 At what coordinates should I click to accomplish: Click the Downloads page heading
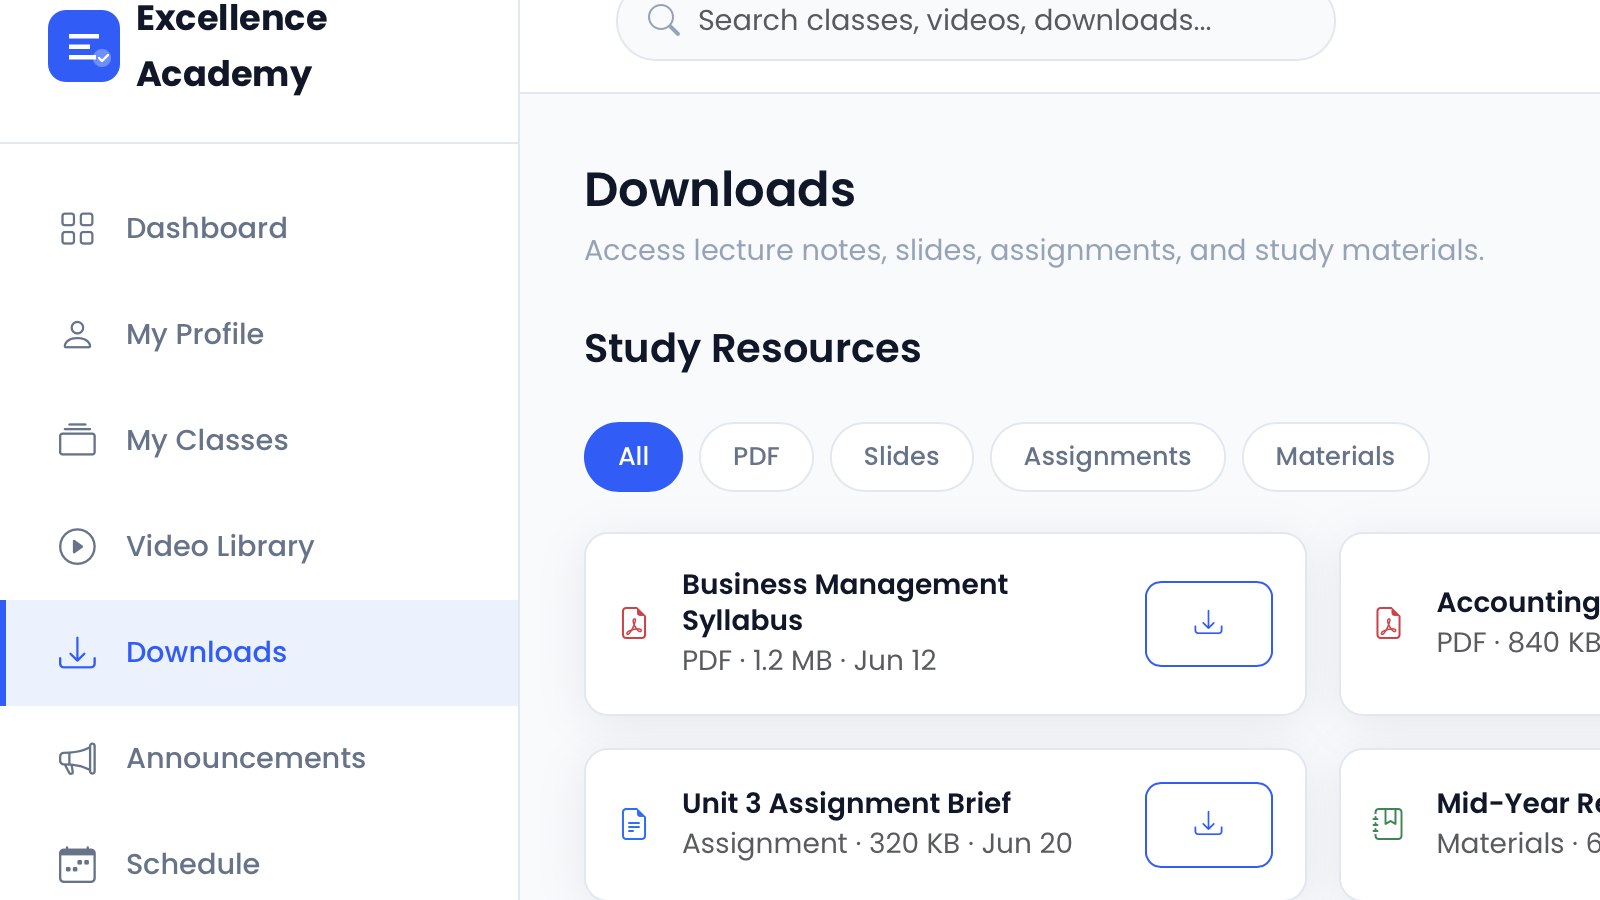pyautogui.click(x=720, y=190)
